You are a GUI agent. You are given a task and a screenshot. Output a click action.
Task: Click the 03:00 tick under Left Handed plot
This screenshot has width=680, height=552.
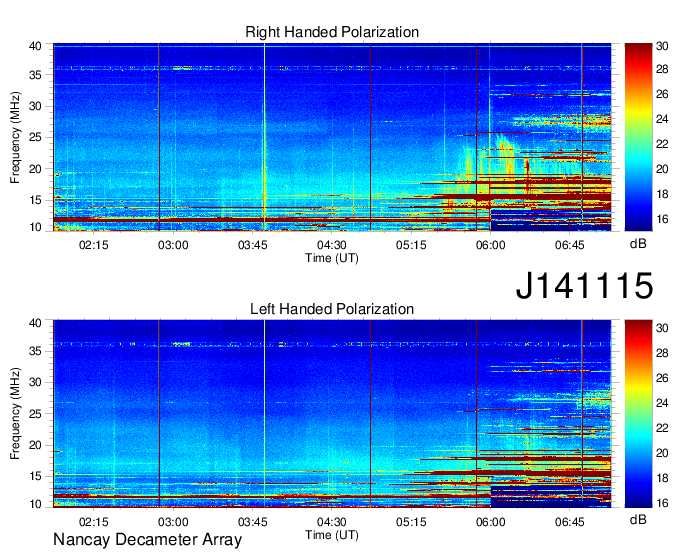(173, 522)
